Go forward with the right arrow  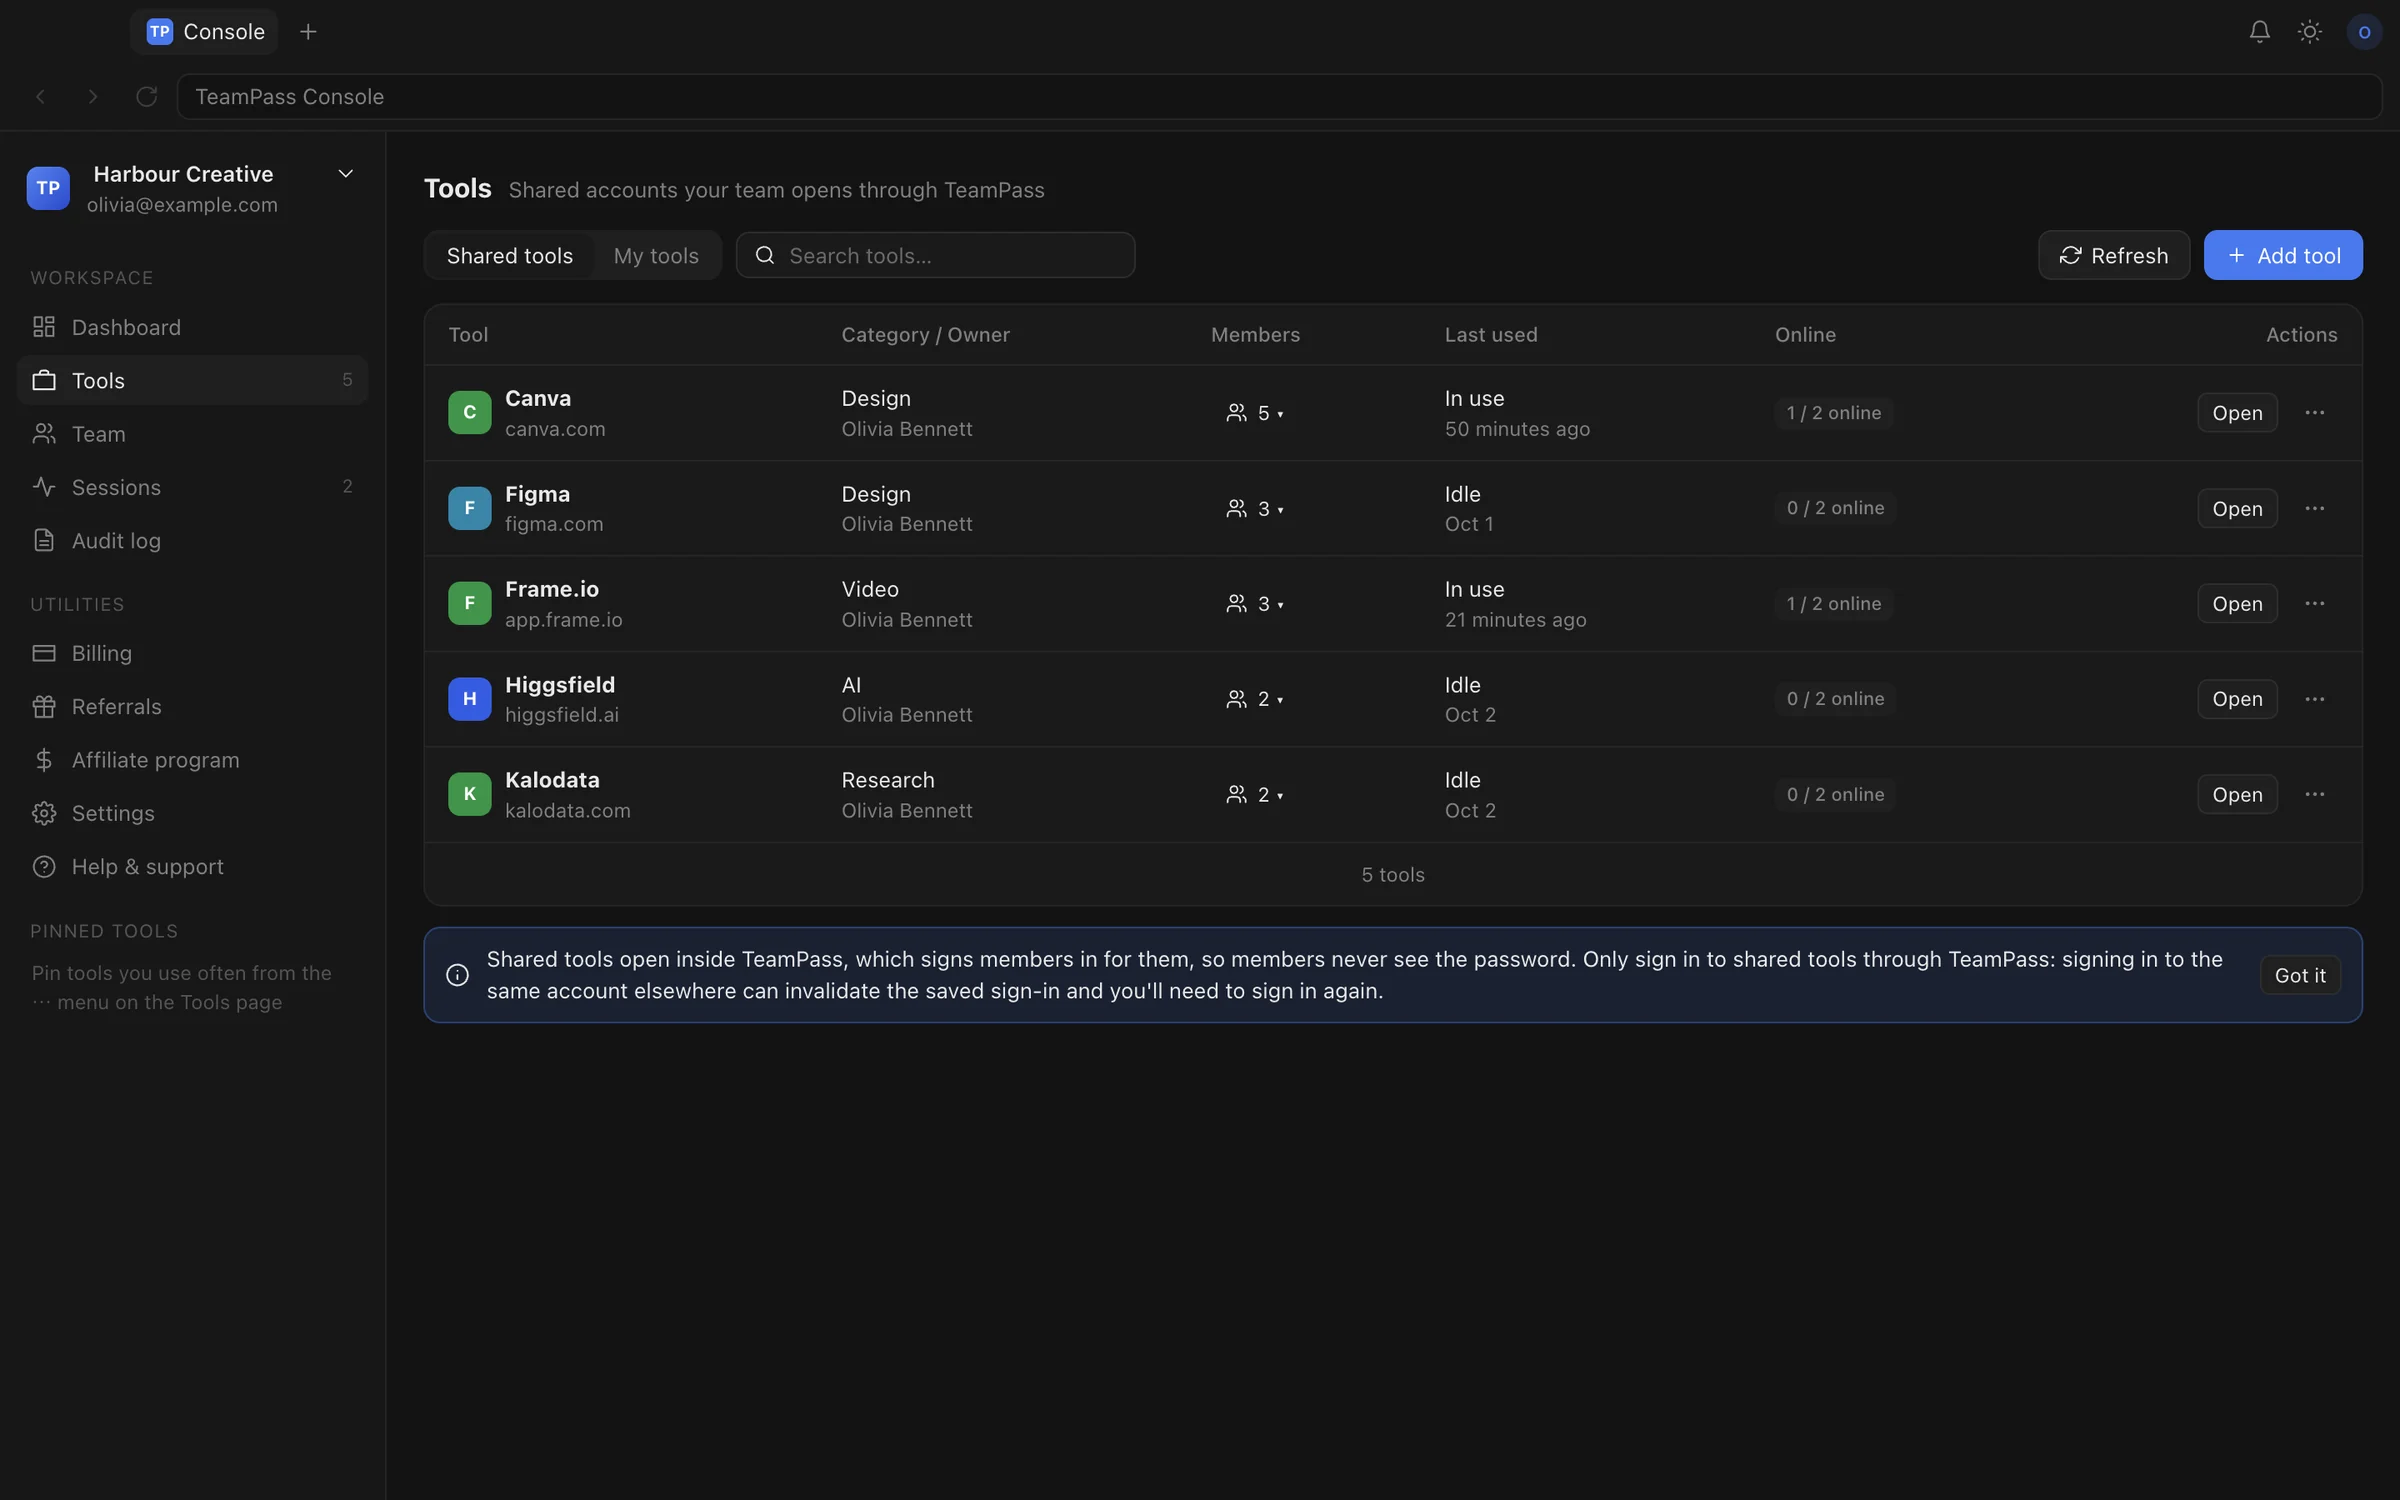pyautogui.click(x=93, y=97)
